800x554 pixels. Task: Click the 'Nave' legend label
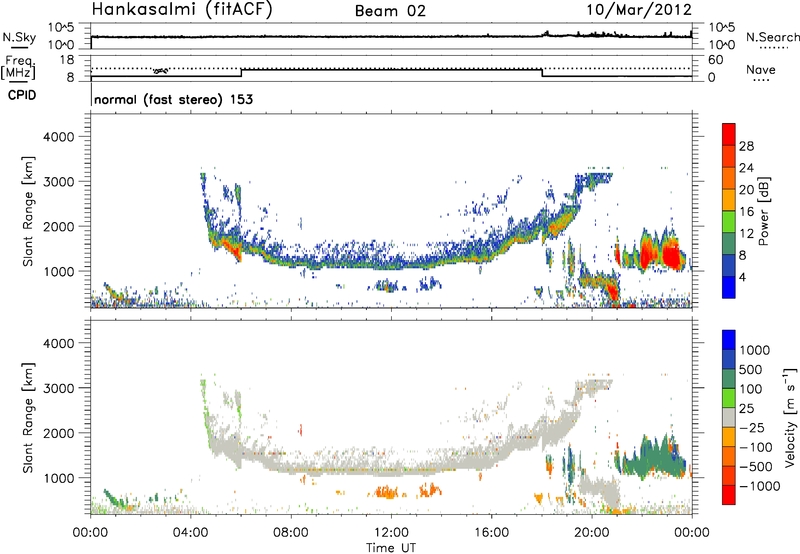(x=761, y=69)
